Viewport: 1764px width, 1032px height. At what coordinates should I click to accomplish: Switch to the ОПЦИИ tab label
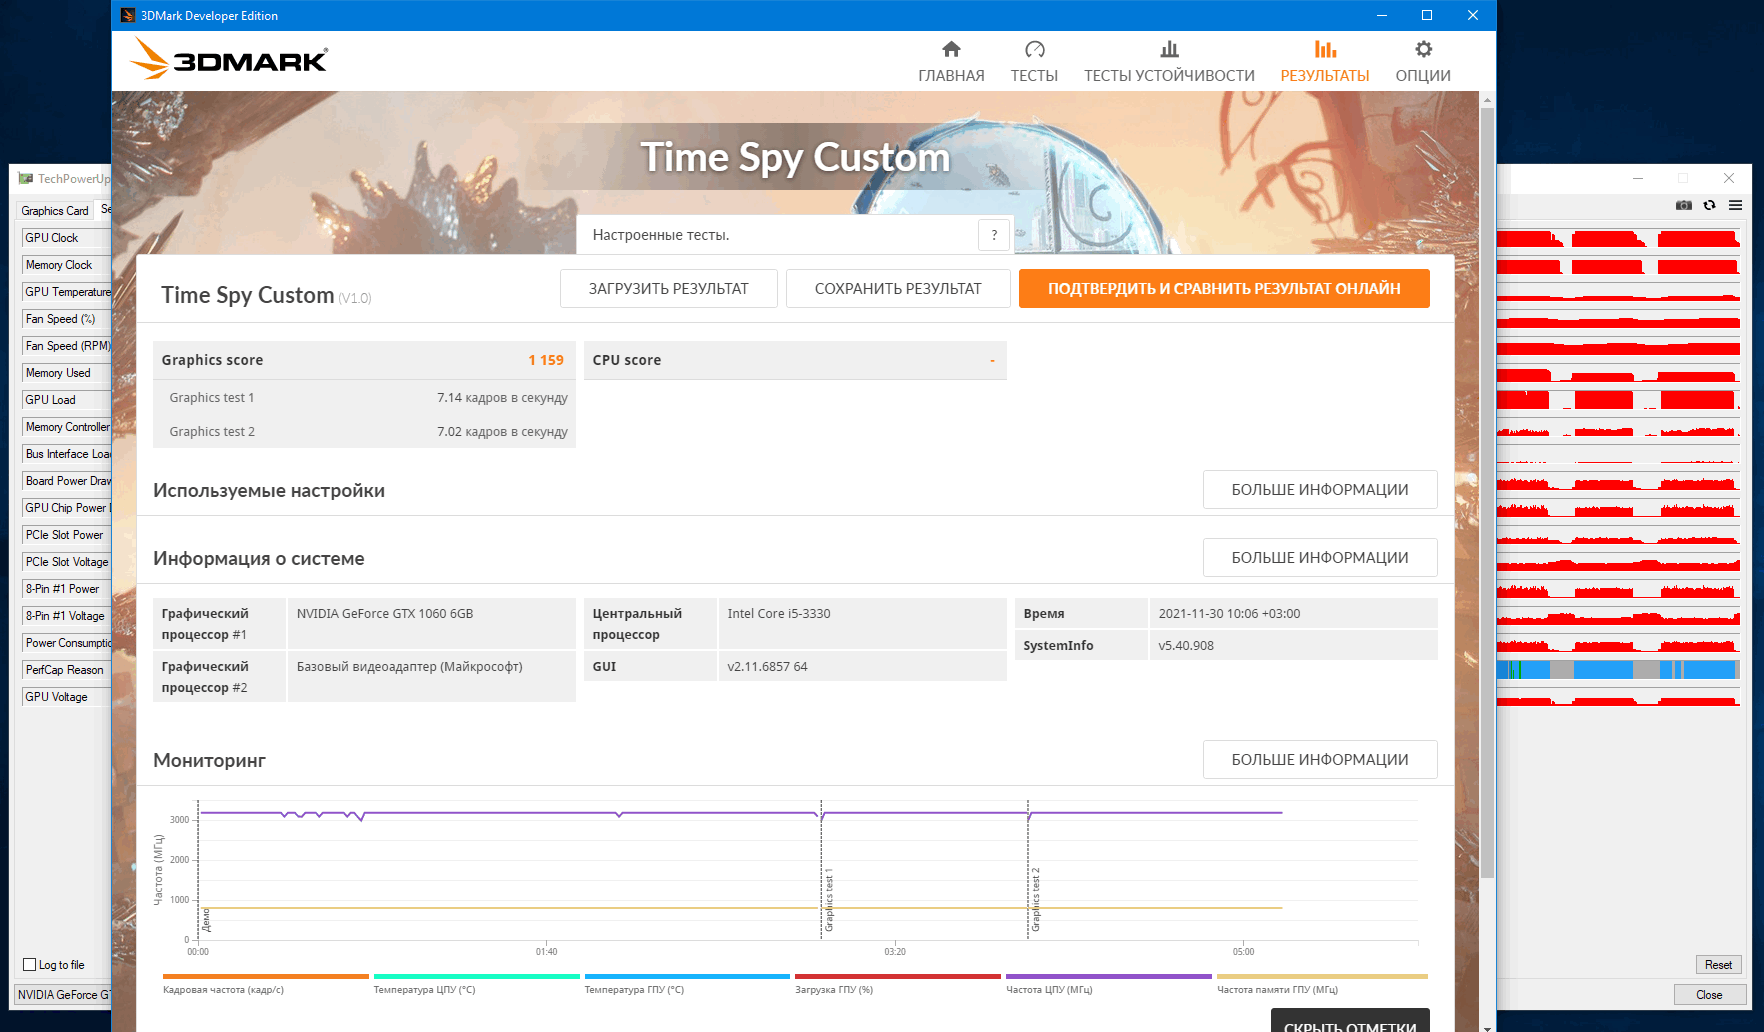tap(1423, 76)
